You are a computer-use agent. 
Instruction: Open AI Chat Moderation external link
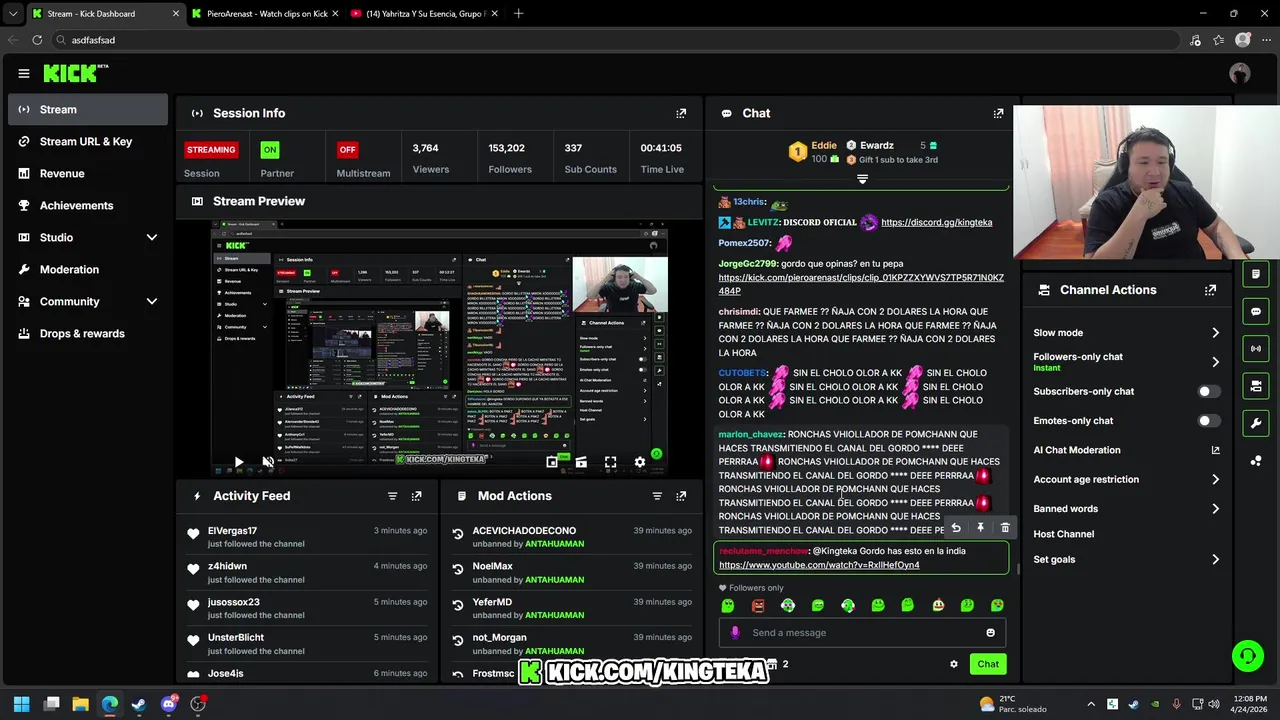pyautogui.click(x=1215, y=450)
